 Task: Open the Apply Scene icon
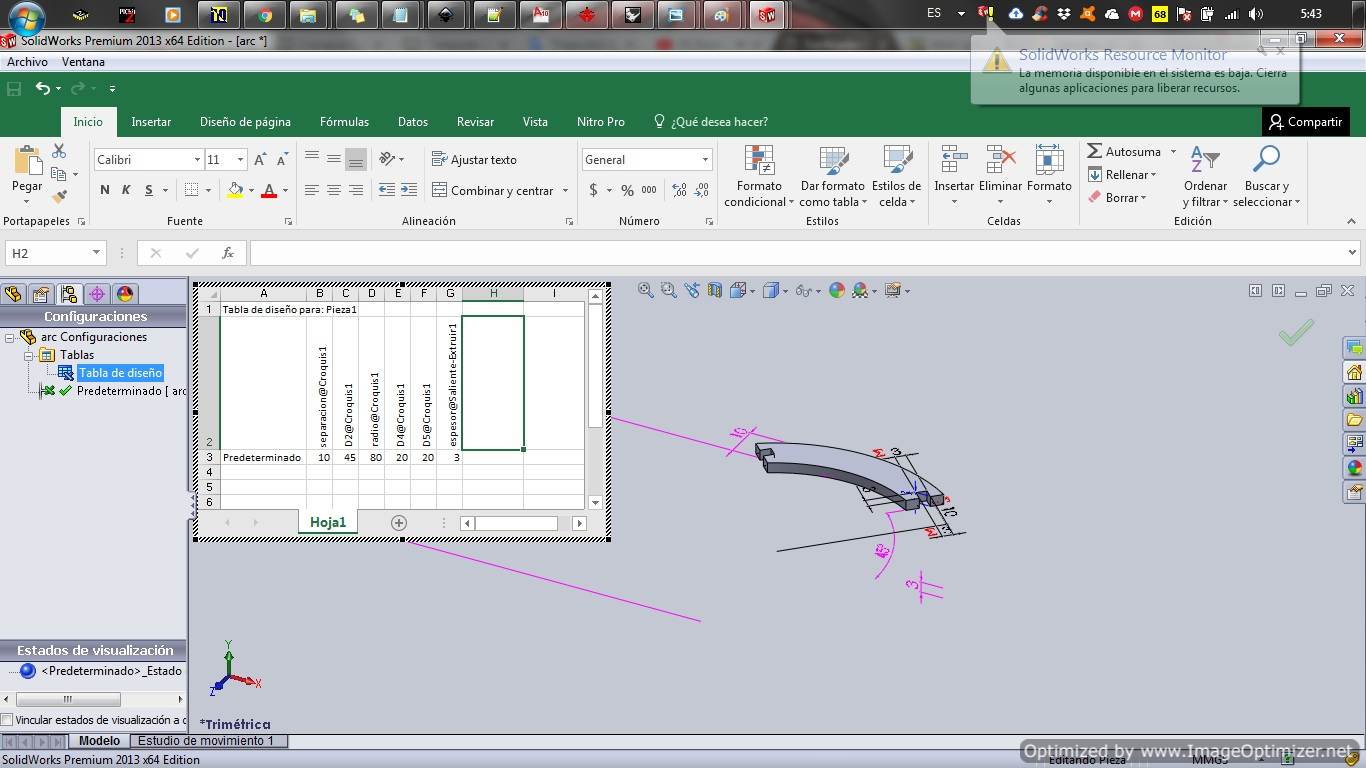[860, 290]
